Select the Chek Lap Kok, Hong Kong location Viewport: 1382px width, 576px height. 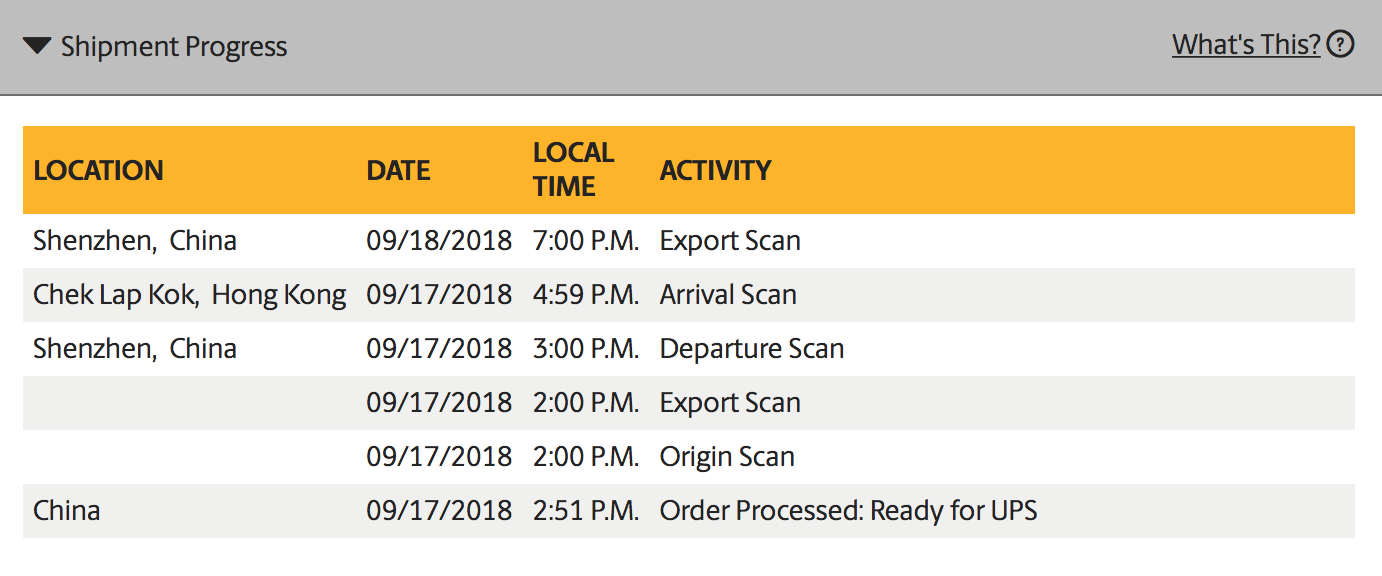(190, 295)
